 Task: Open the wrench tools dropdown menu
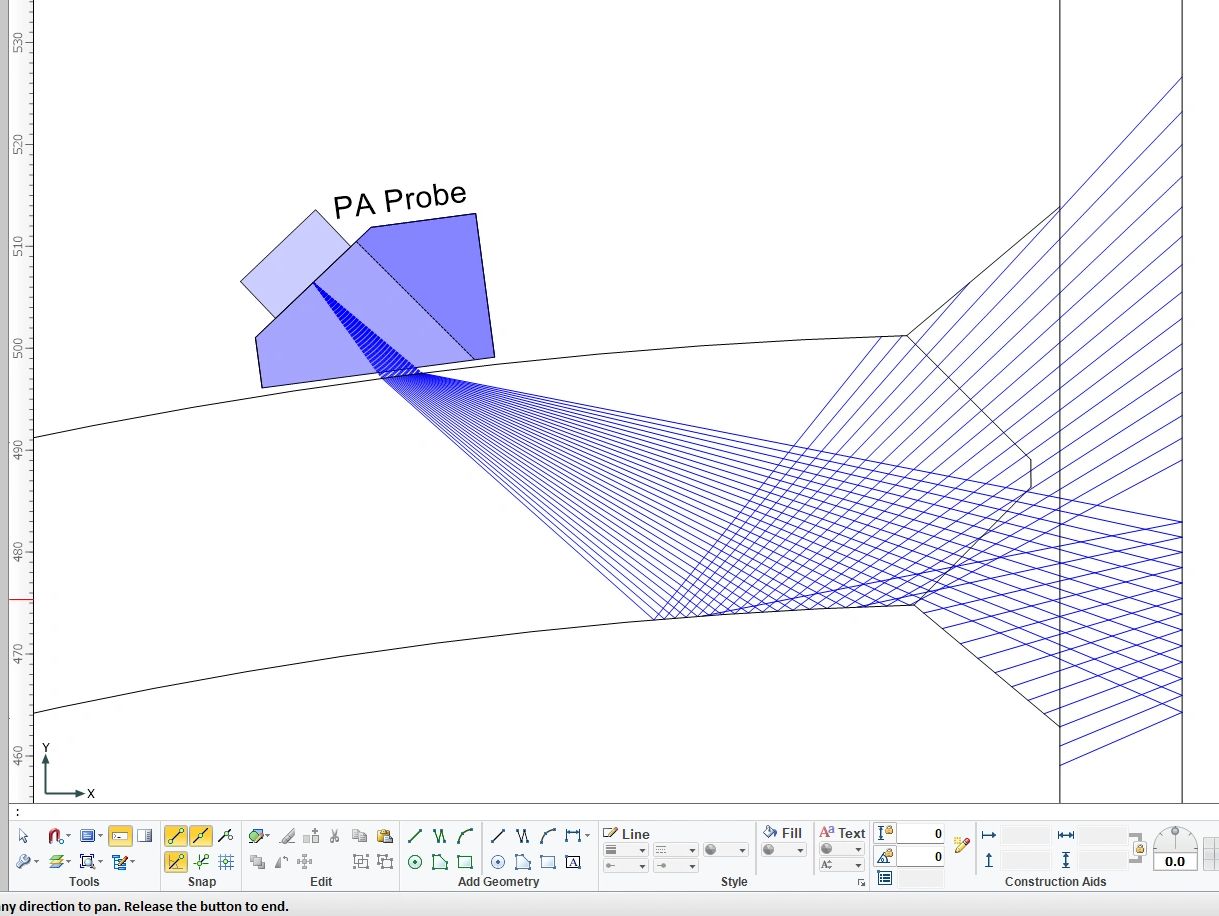click(x=28, y=862)
